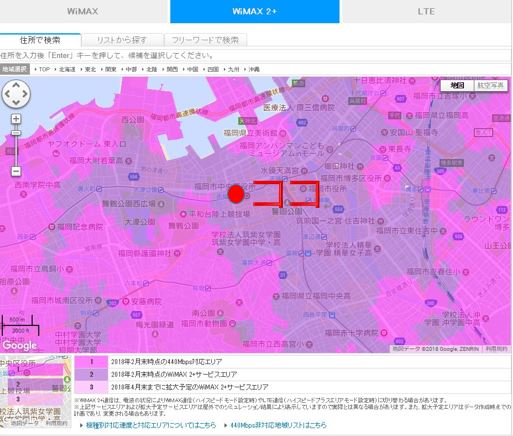Click the 福岡市博多区役所 marker icon
Image resolution: width=513 pixels, height=436 pixels.
point(387,178)
